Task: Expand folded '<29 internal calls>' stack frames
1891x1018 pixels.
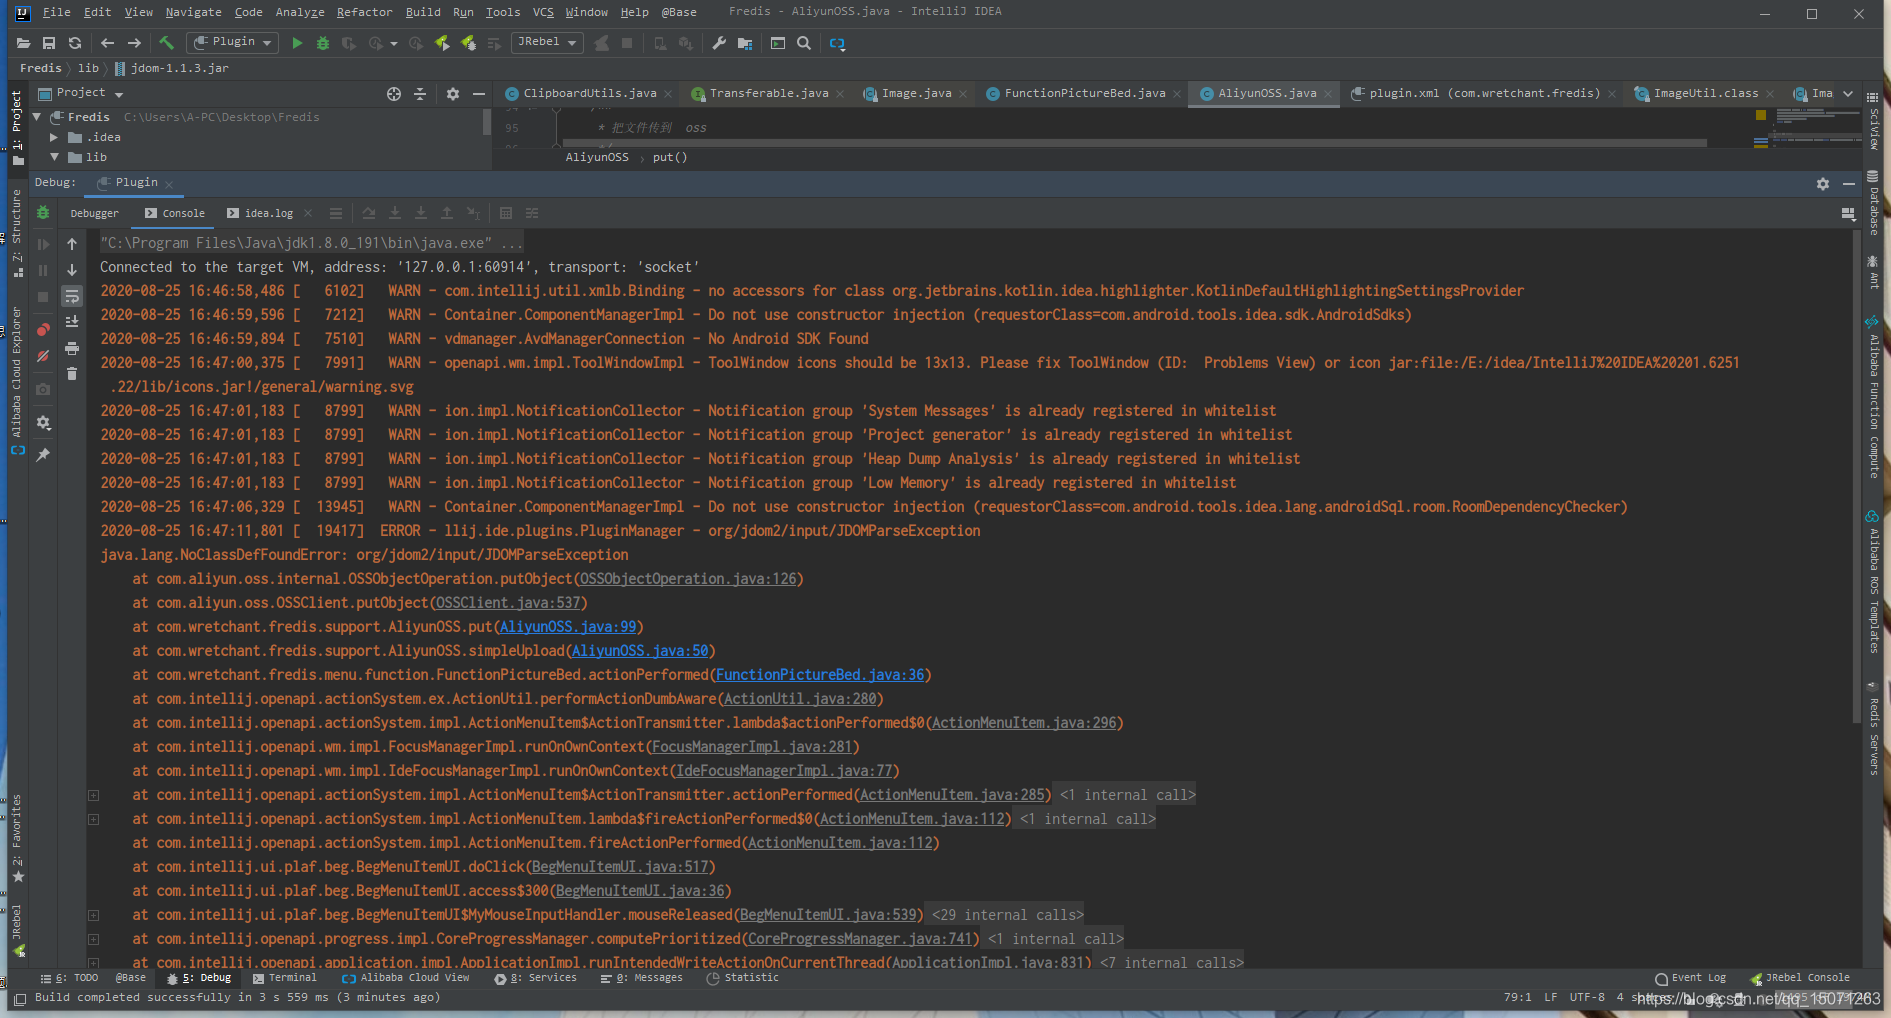Action: pos(1007,915)
